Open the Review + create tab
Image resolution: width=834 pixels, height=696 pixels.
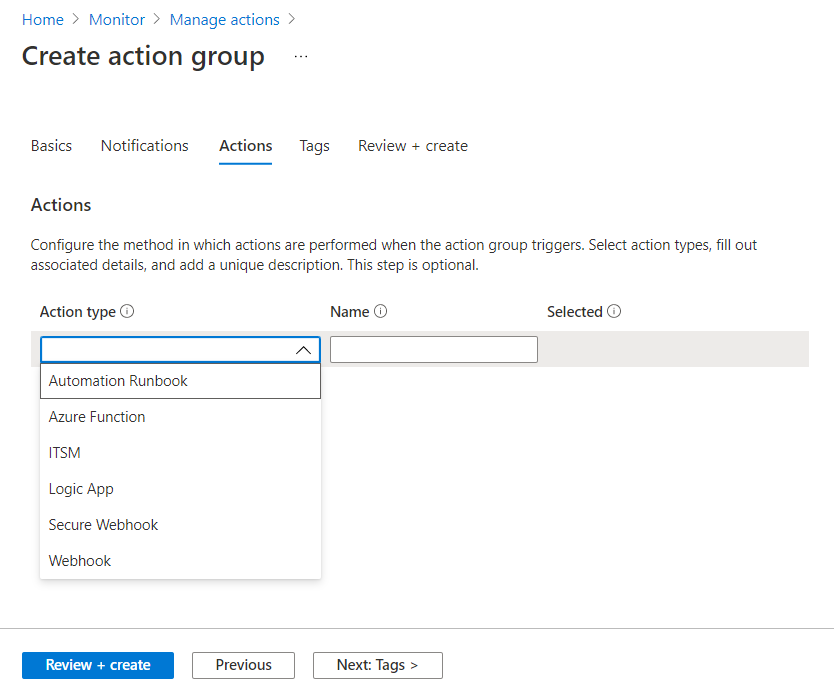tap(413, 146)
